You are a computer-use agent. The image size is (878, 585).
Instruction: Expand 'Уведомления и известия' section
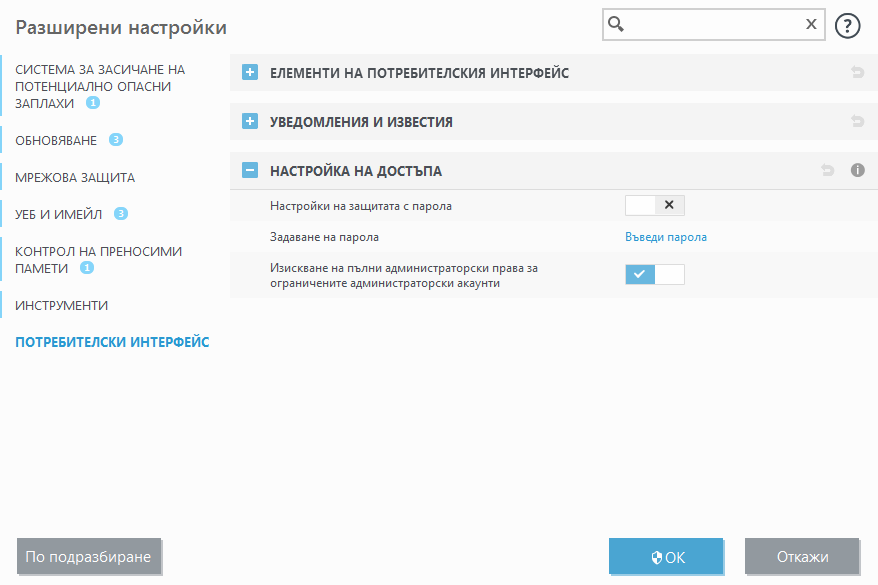pyautogui.click(x=249, y=121)
